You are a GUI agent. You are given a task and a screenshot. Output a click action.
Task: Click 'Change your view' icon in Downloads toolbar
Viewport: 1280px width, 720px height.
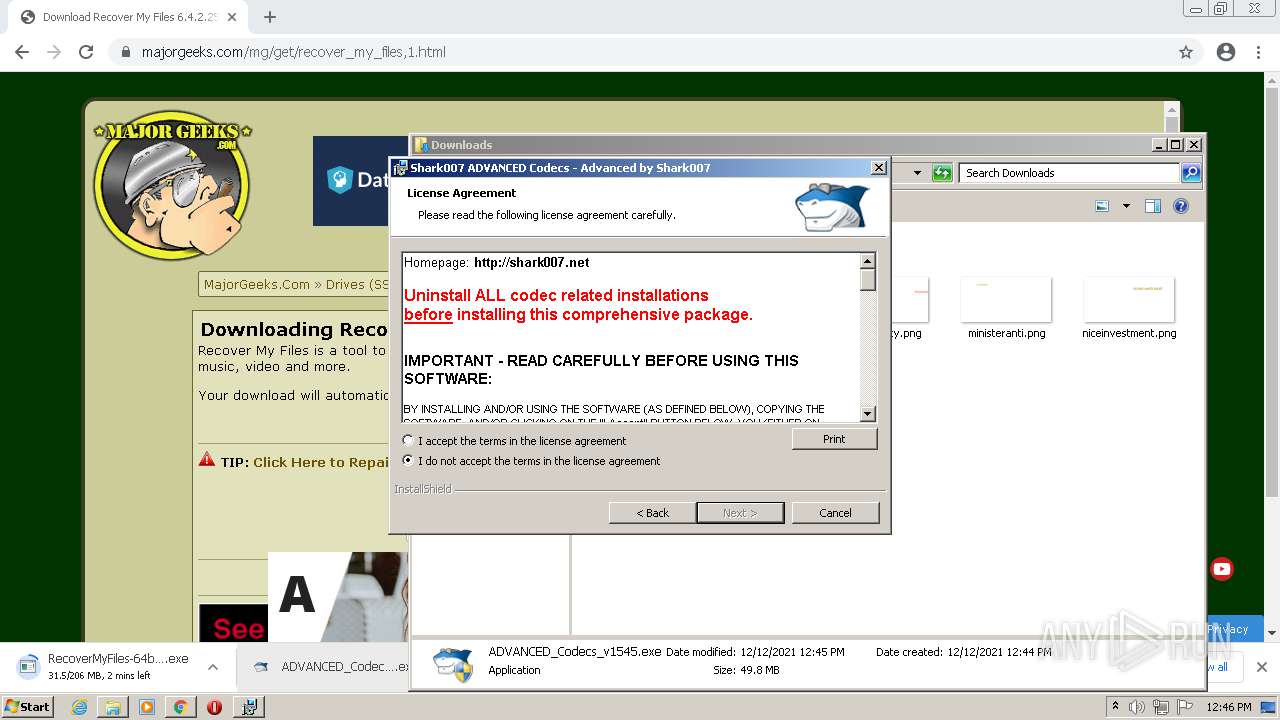[1102, 206]
